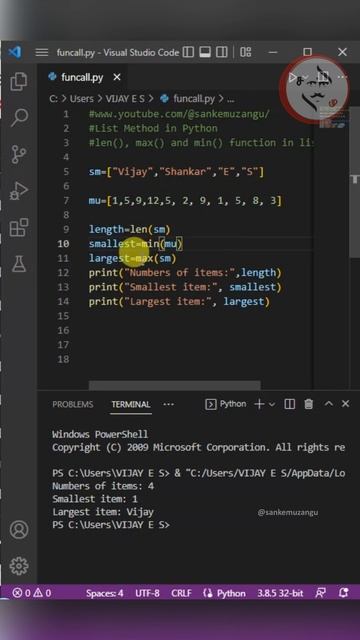Click the print "Smallest item:" line
The image size is (360, 640).
point(185,287)
